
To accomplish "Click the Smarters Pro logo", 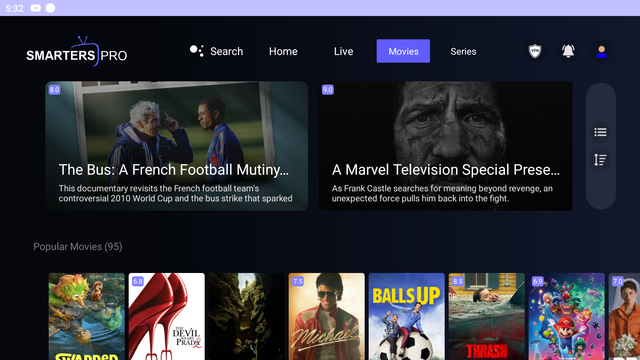I will point(77,51).
